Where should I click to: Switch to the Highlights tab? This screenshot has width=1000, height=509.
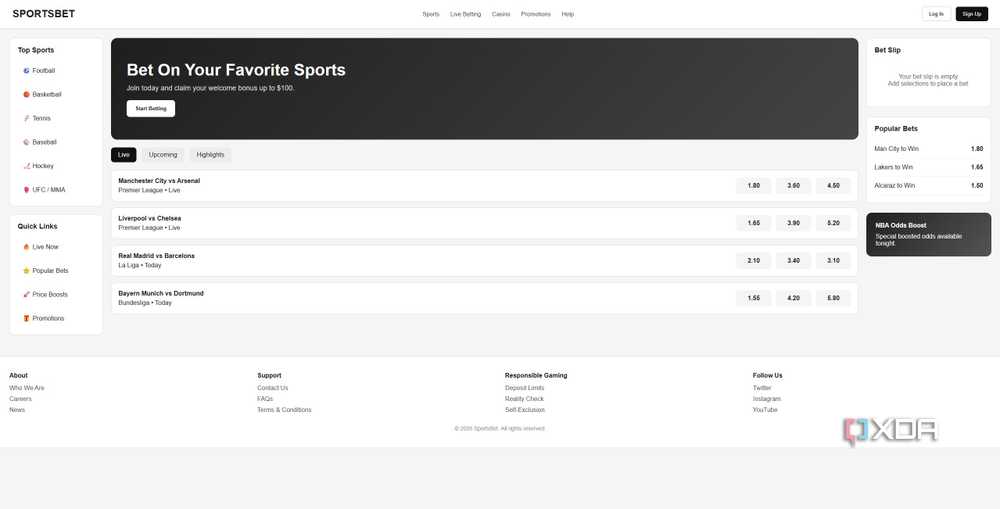pyautogui.click(x=210, y=155)
